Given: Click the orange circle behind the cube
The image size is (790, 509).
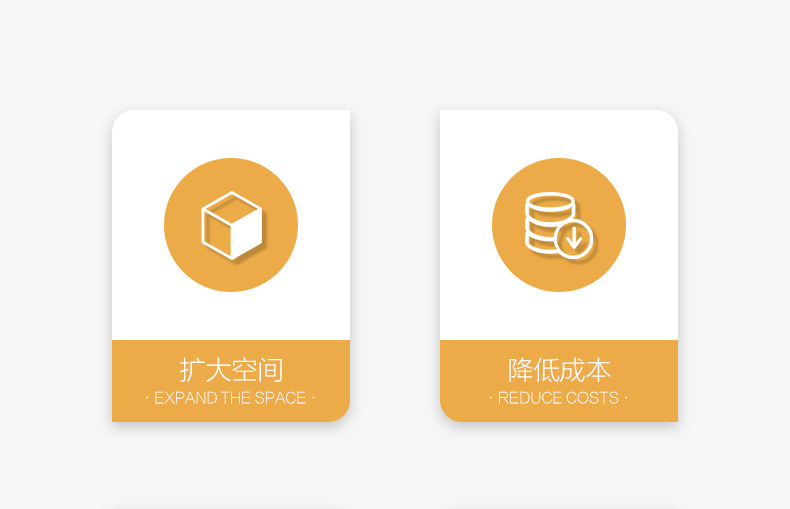Looking at the screenshot, I should 231,225.
